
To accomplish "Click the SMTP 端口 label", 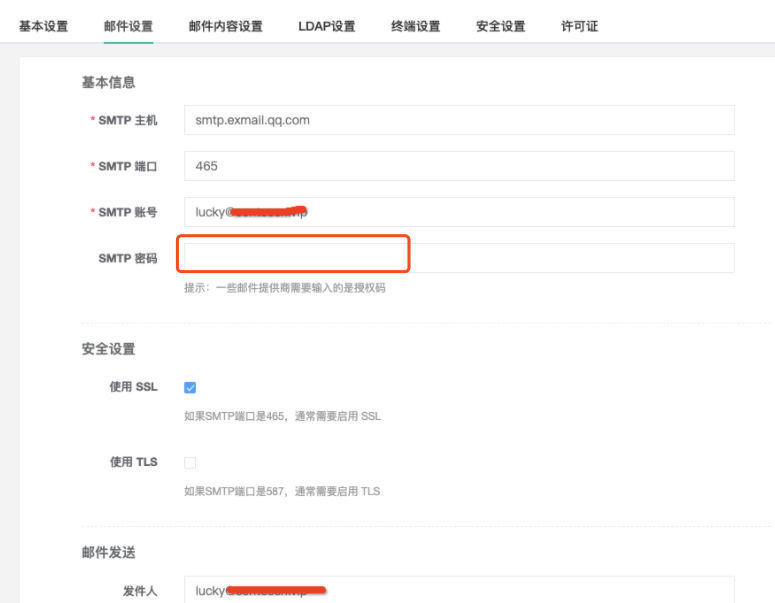I will (128, 166).
